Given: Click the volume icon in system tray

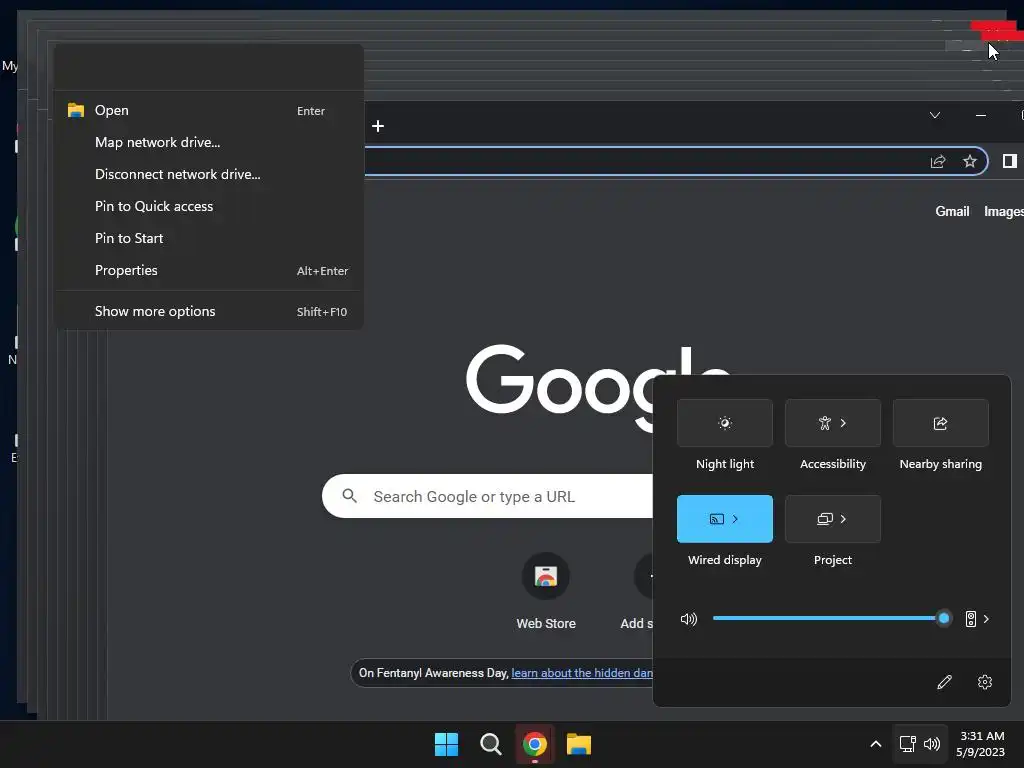Looking at the screenshot, I should point(932,744).
